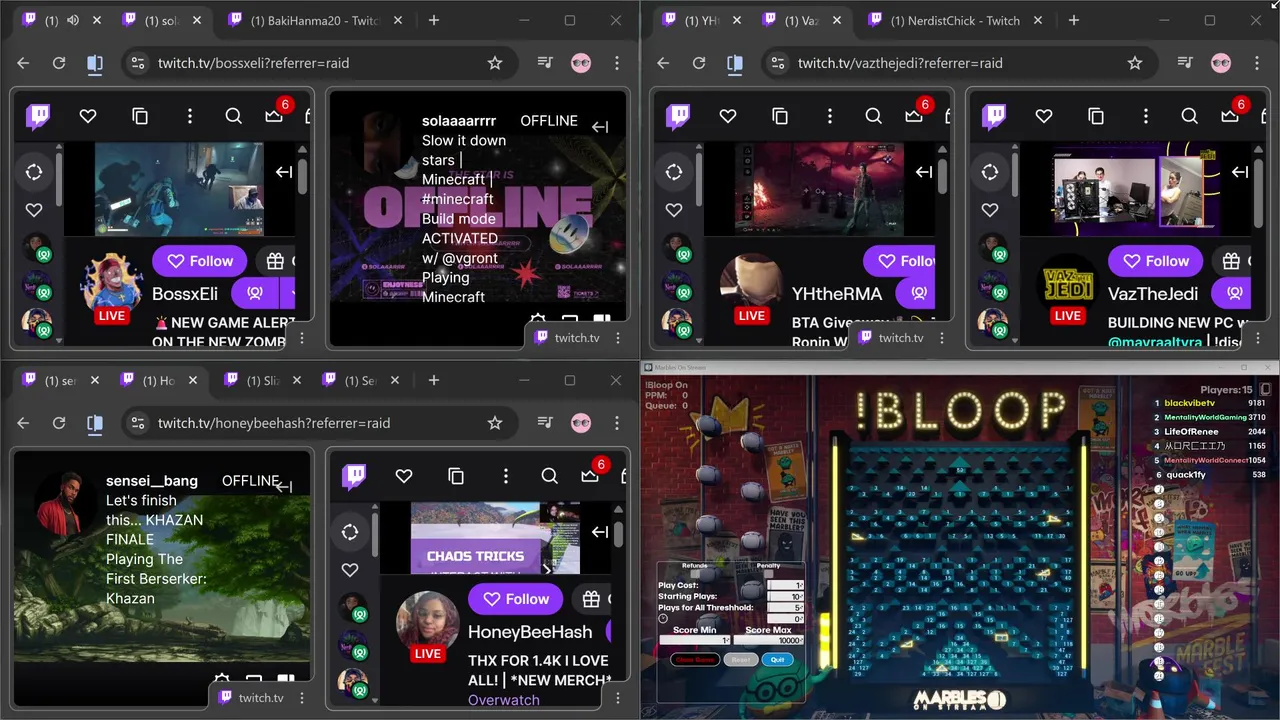Mute tab speaker icon in top-left window
This screenshot has width=1280, height=720.
coord(73,20)
